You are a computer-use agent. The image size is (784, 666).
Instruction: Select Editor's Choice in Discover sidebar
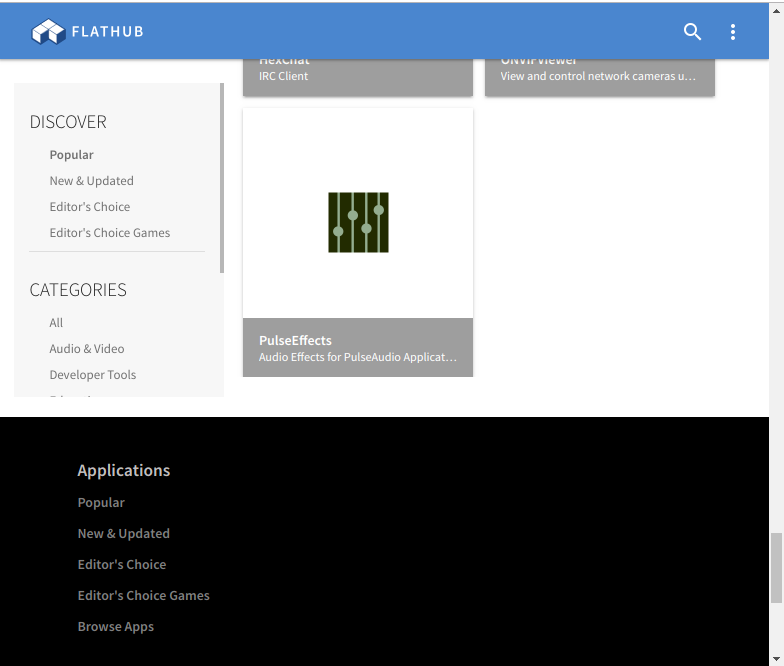point(90,207)
